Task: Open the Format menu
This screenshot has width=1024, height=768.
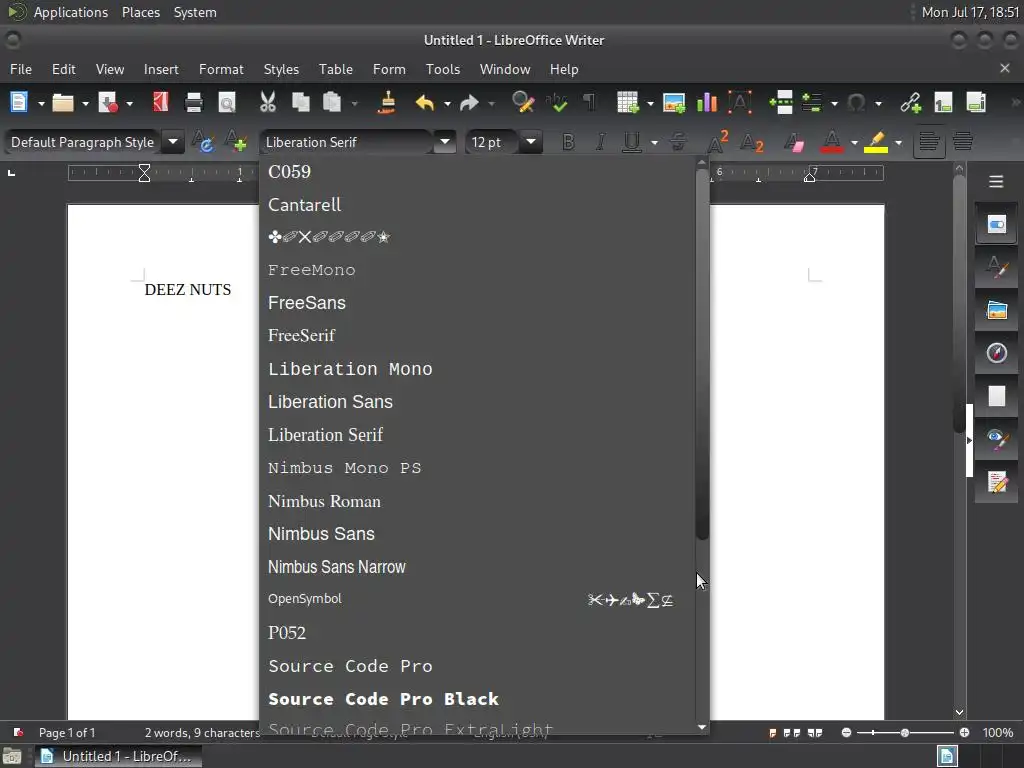Action: 221,69
